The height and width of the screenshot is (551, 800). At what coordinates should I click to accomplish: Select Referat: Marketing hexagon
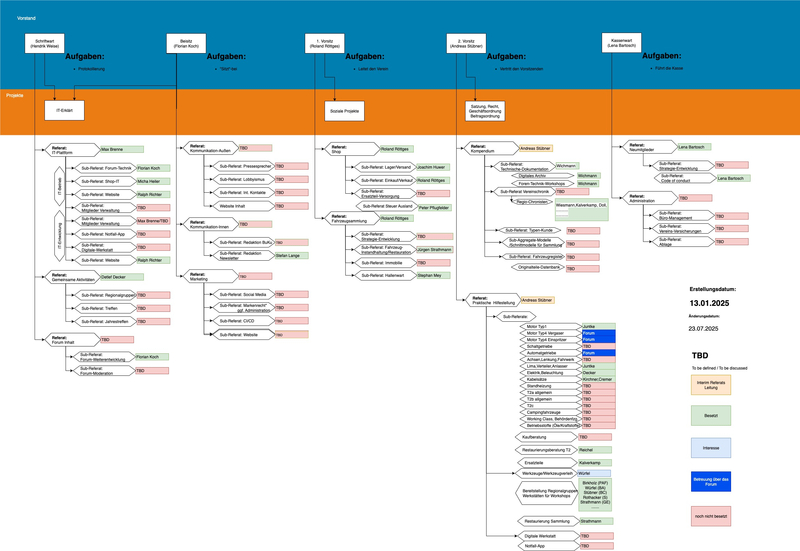pos(211,277)
